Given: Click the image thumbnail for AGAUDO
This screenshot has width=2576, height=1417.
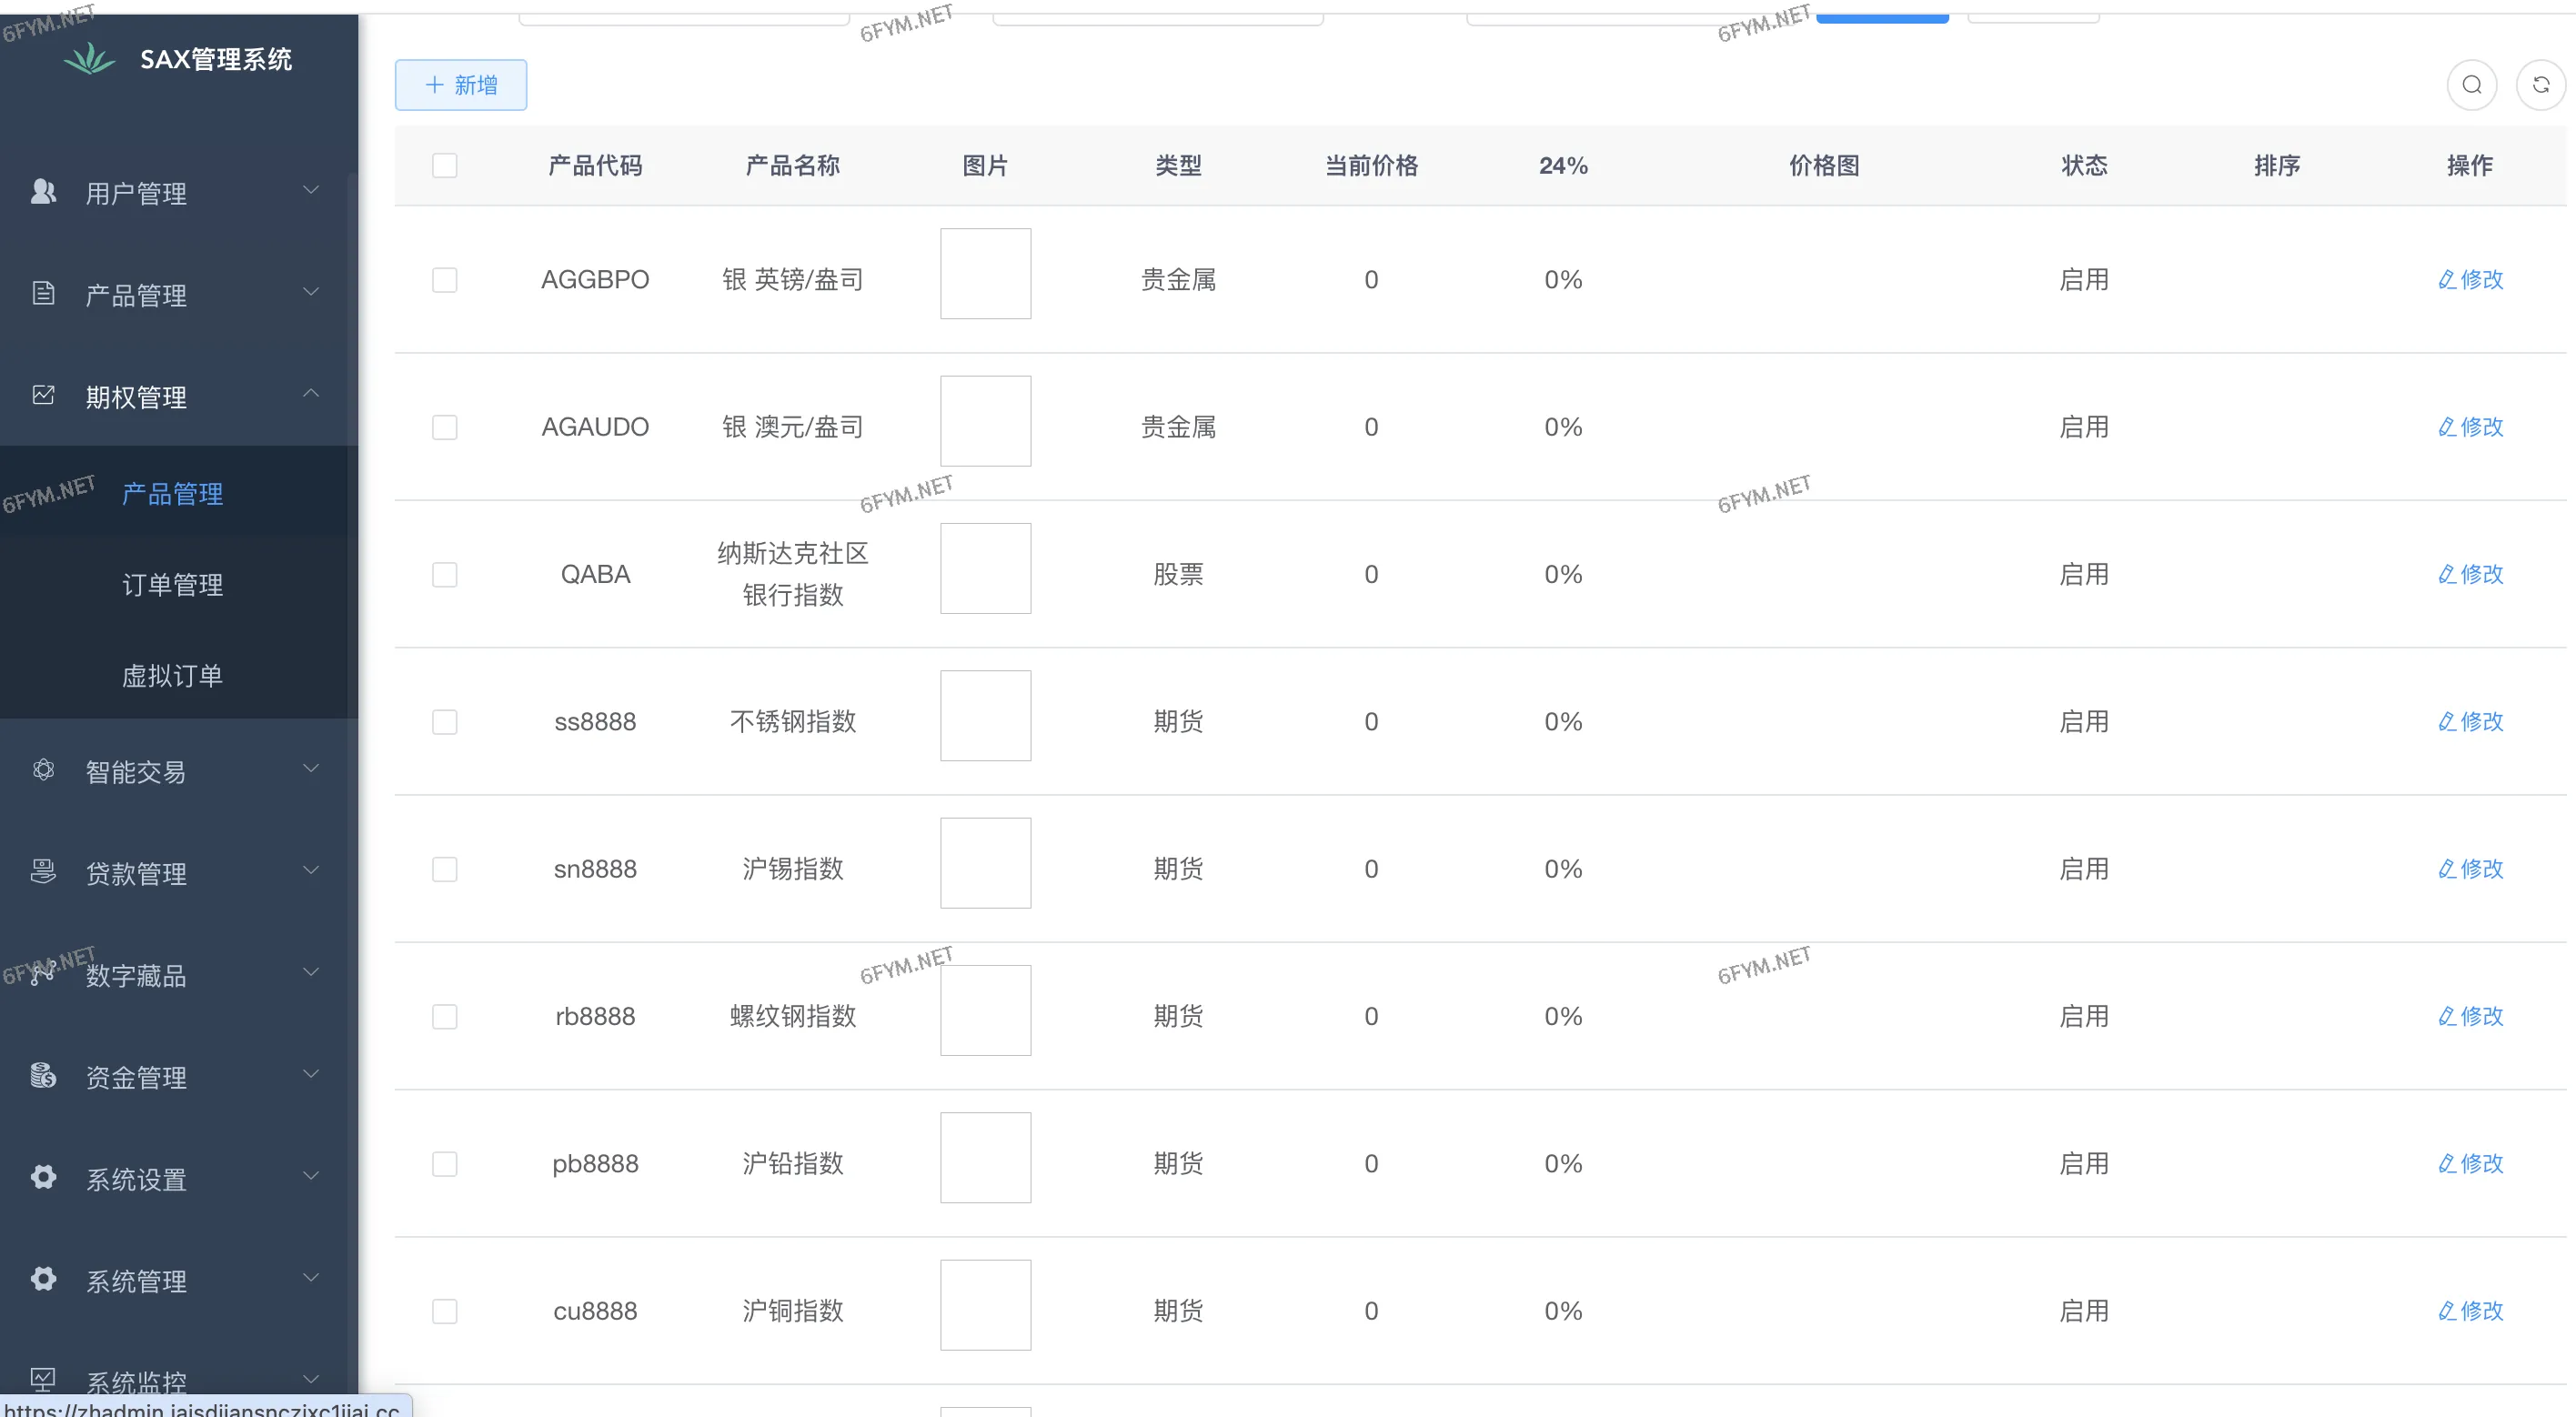Looking at the screenshot, I should point(985,421).
